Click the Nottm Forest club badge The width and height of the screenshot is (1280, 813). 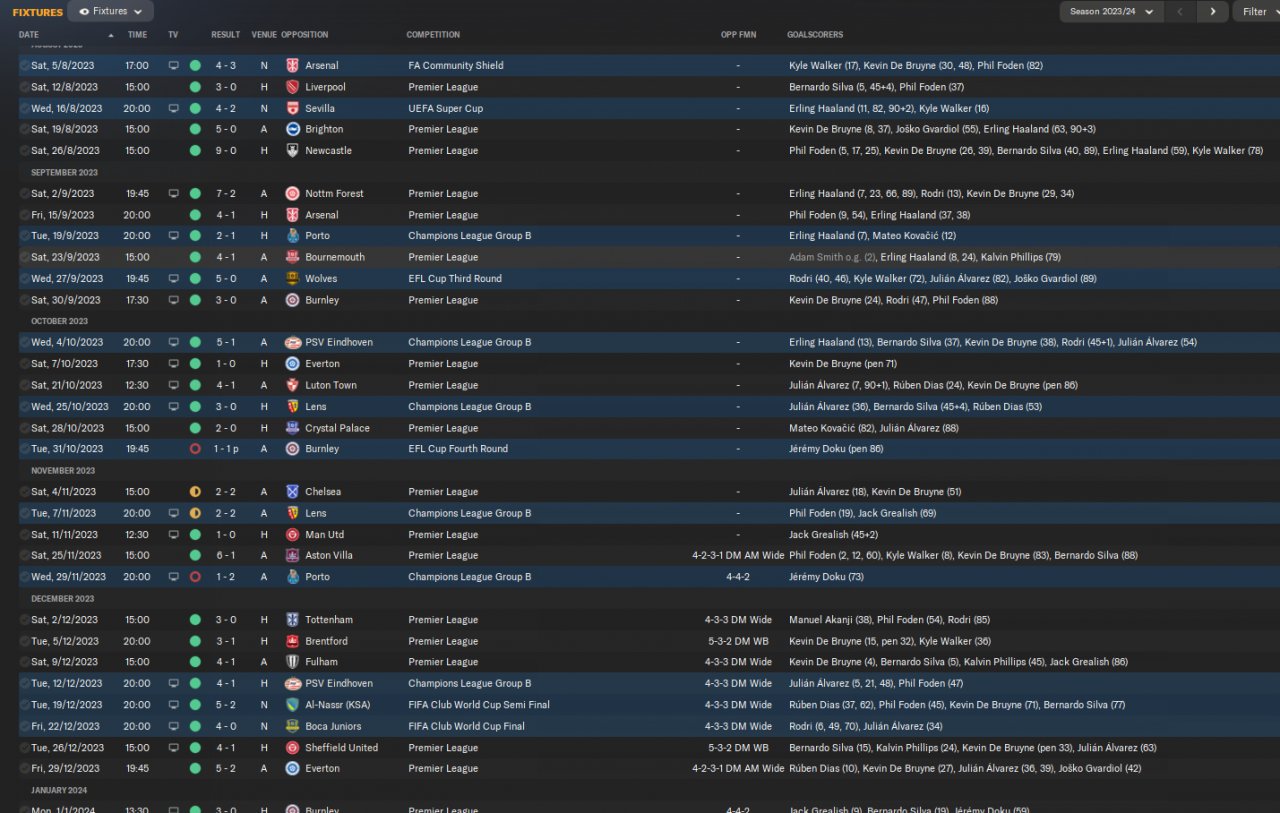(293, 194)
